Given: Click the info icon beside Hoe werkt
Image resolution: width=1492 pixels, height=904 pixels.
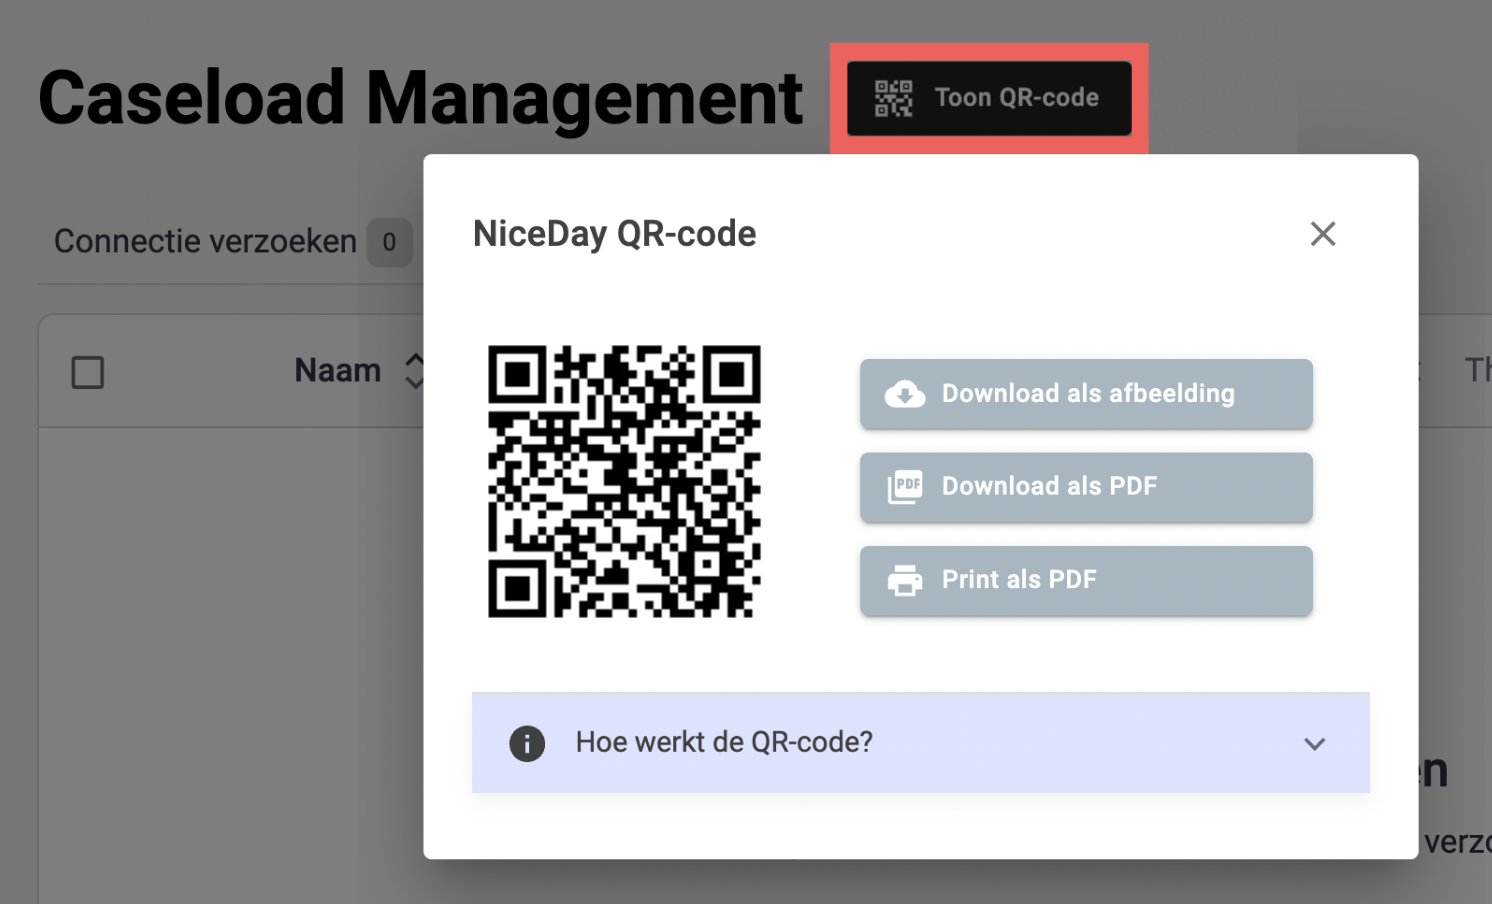Looking at the screenshot, I should point(527,744).
